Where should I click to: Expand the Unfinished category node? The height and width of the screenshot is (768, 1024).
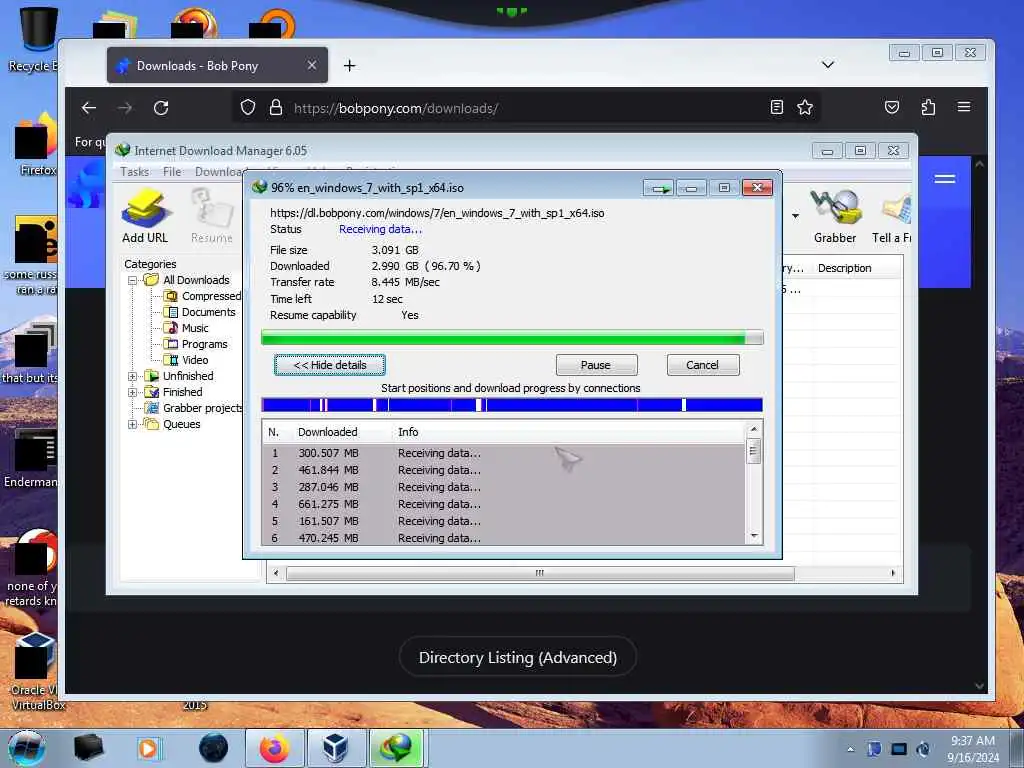tap(133, 376)
